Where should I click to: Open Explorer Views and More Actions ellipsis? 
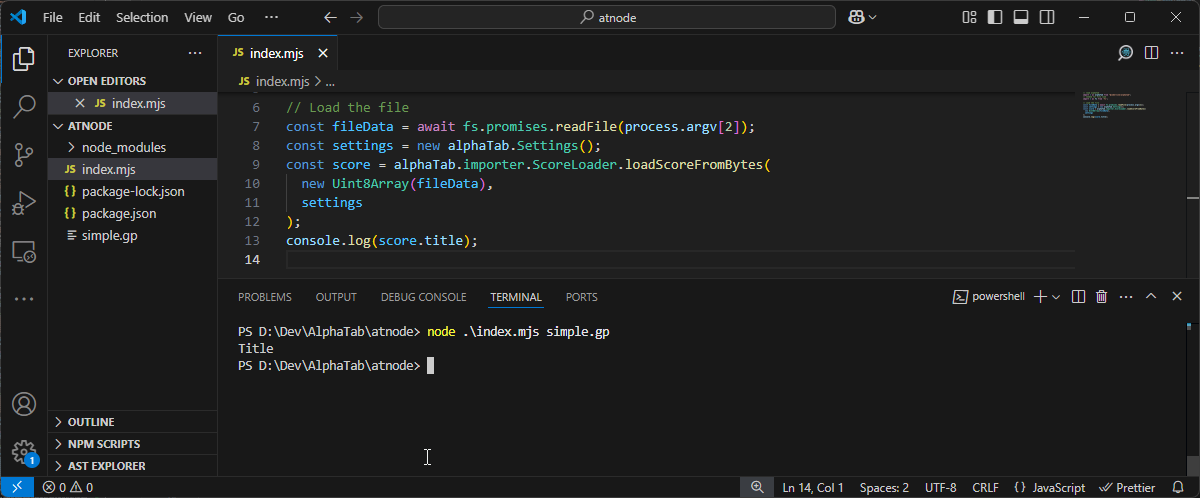pos(194,52)
